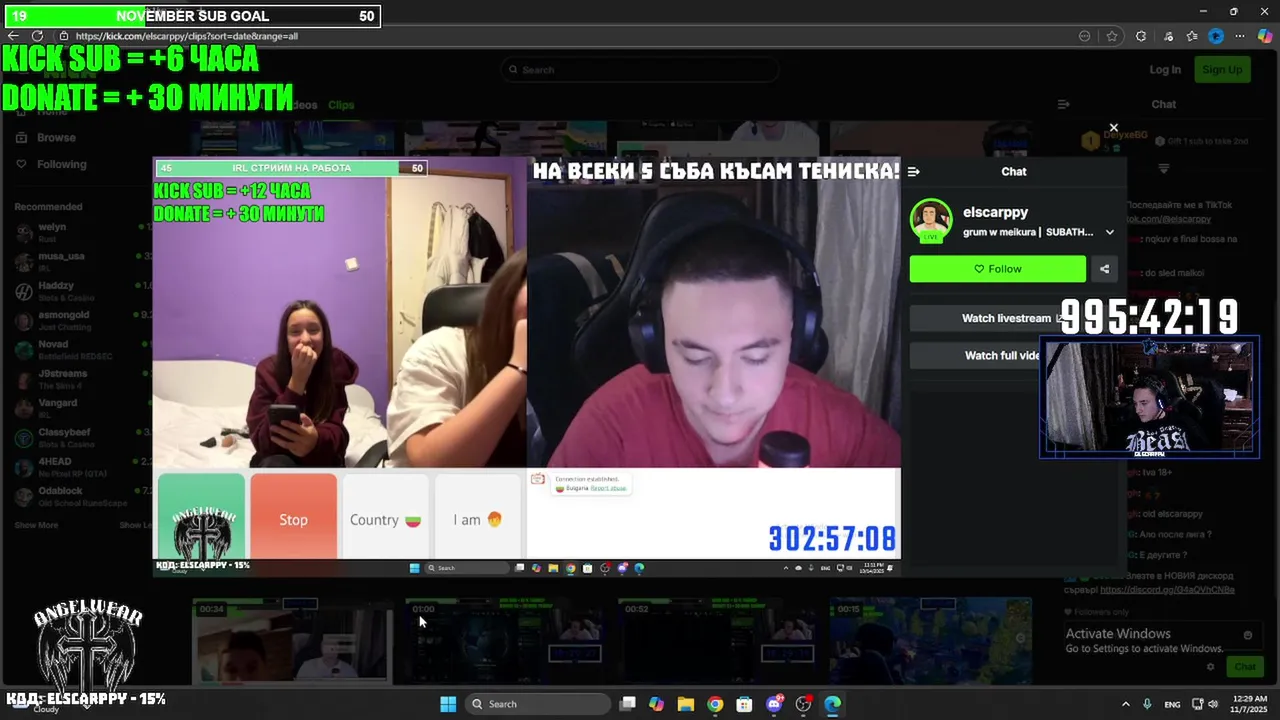Open the Favorites list icon in toolbar

pyautogui.click(x=1192, y=36)
